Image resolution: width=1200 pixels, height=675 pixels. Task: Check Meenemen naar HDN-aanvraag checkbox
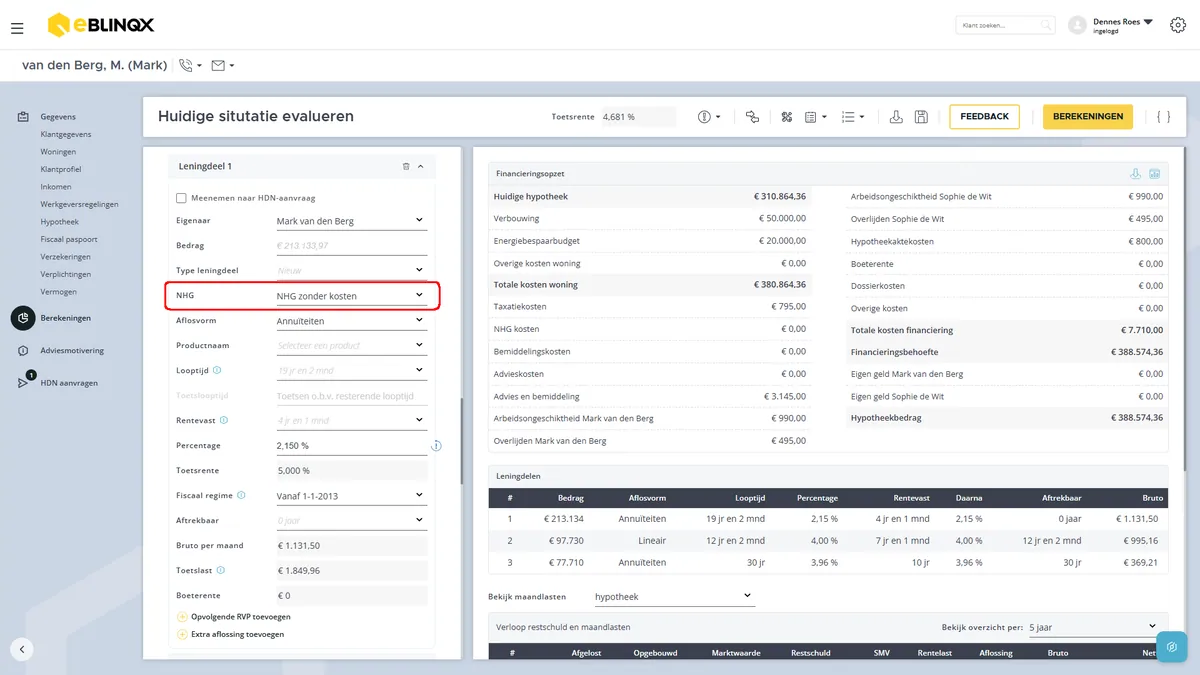(x=182, y=198)
